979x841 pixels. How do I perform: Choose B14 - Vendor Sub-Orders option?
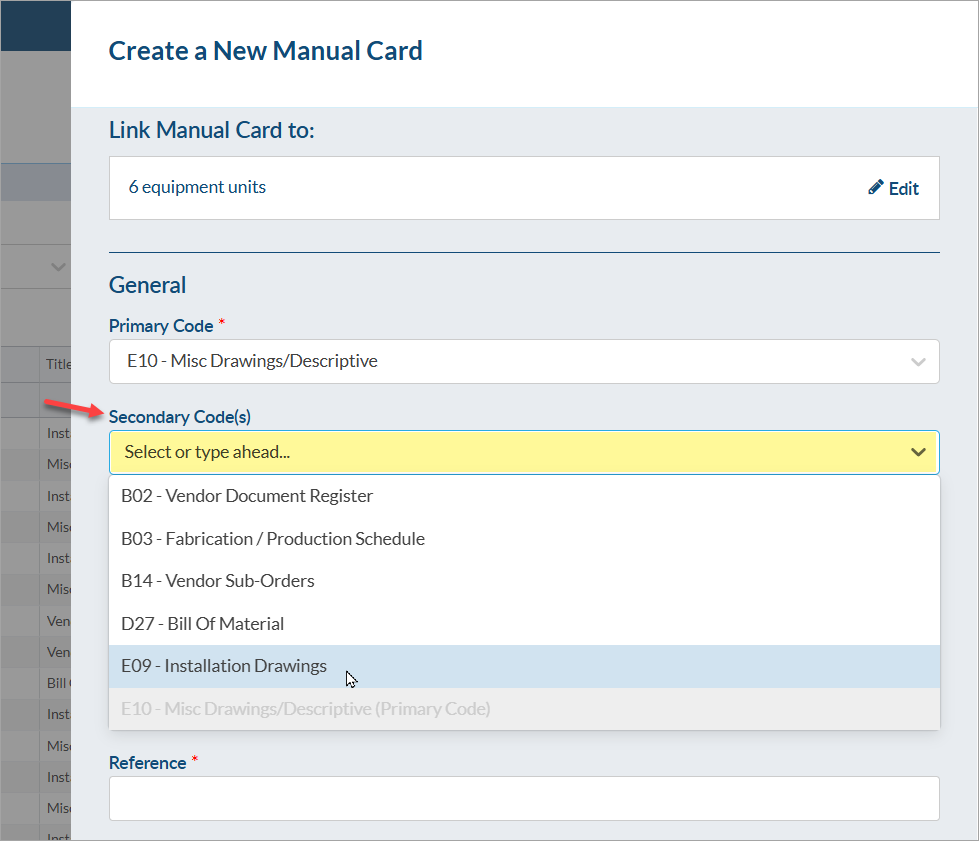pos(524,581)
